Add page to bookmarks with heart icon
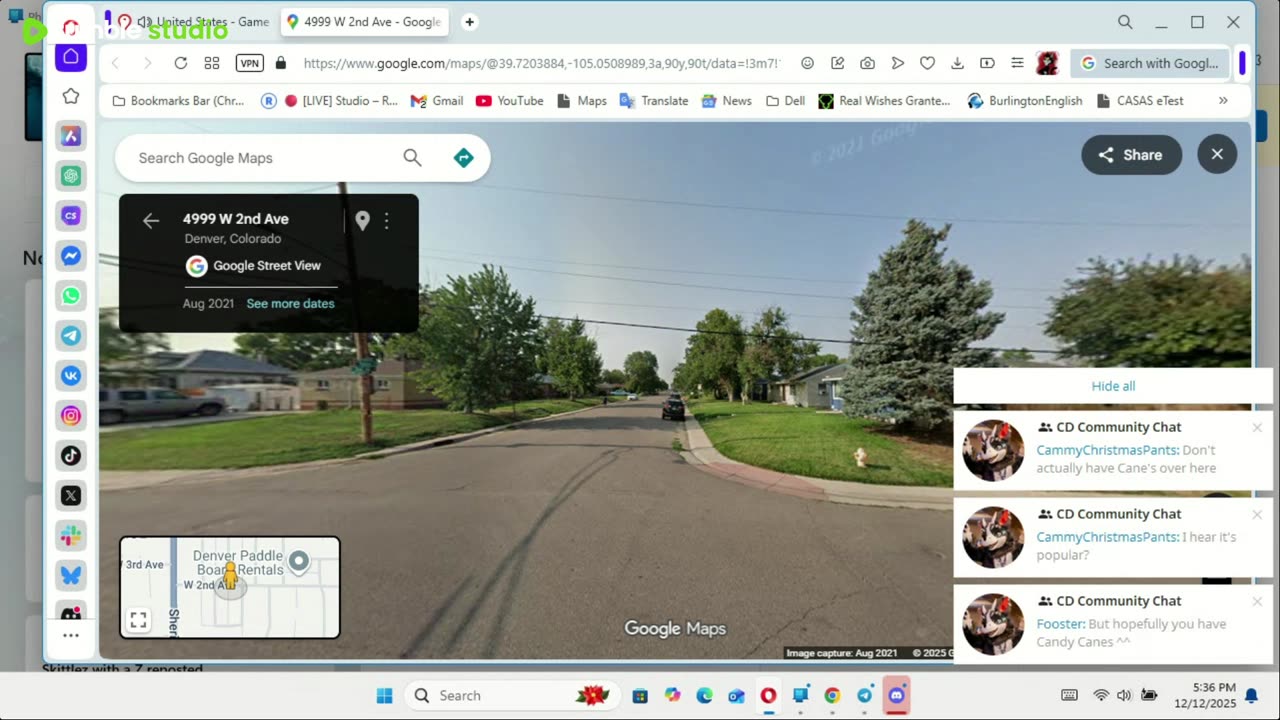Screen dimensions: 1280x720 tap(928, 63)
